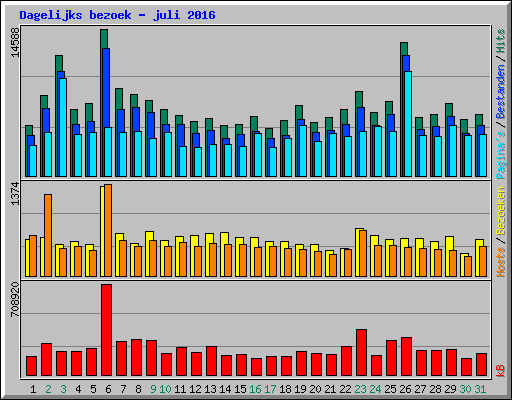
Task: Click day label 7 on the x-axis
Action: coord(123,389)
